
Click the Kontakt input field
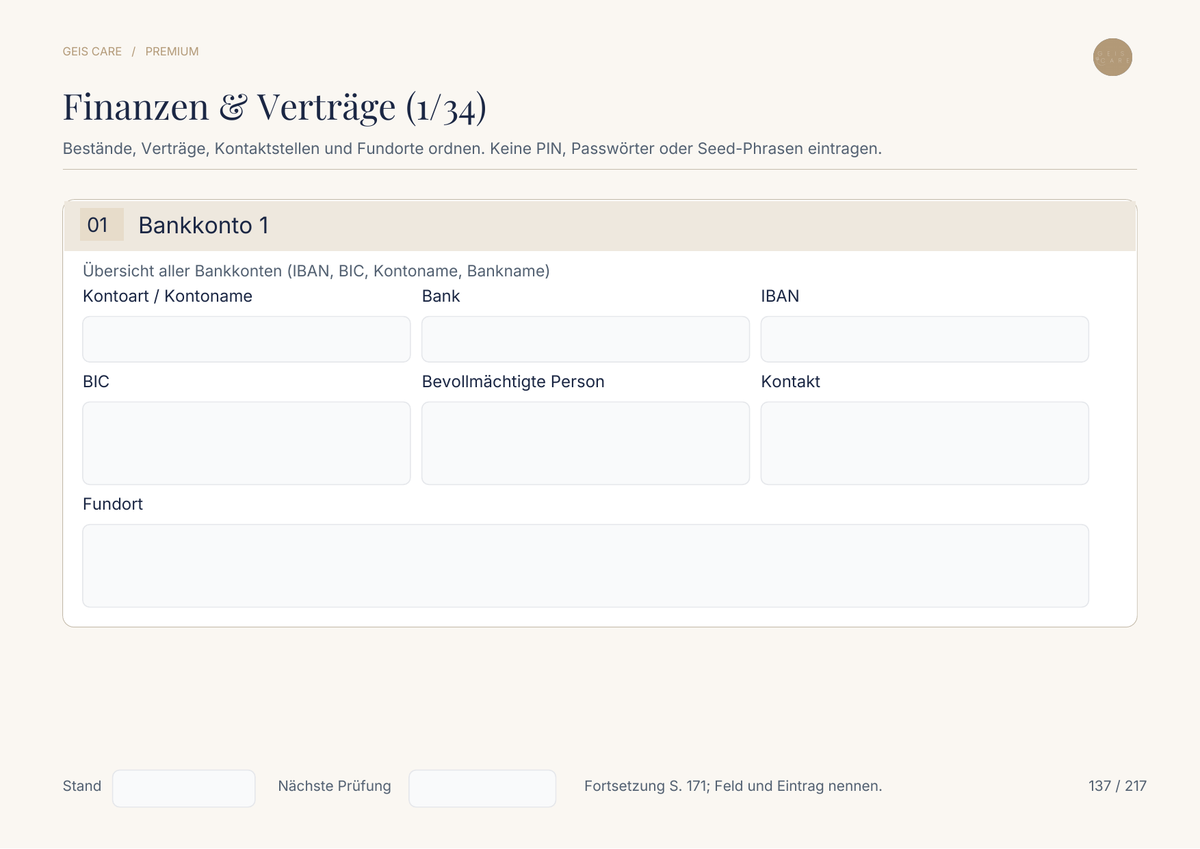pyautogui.click(x=924, y=443)
